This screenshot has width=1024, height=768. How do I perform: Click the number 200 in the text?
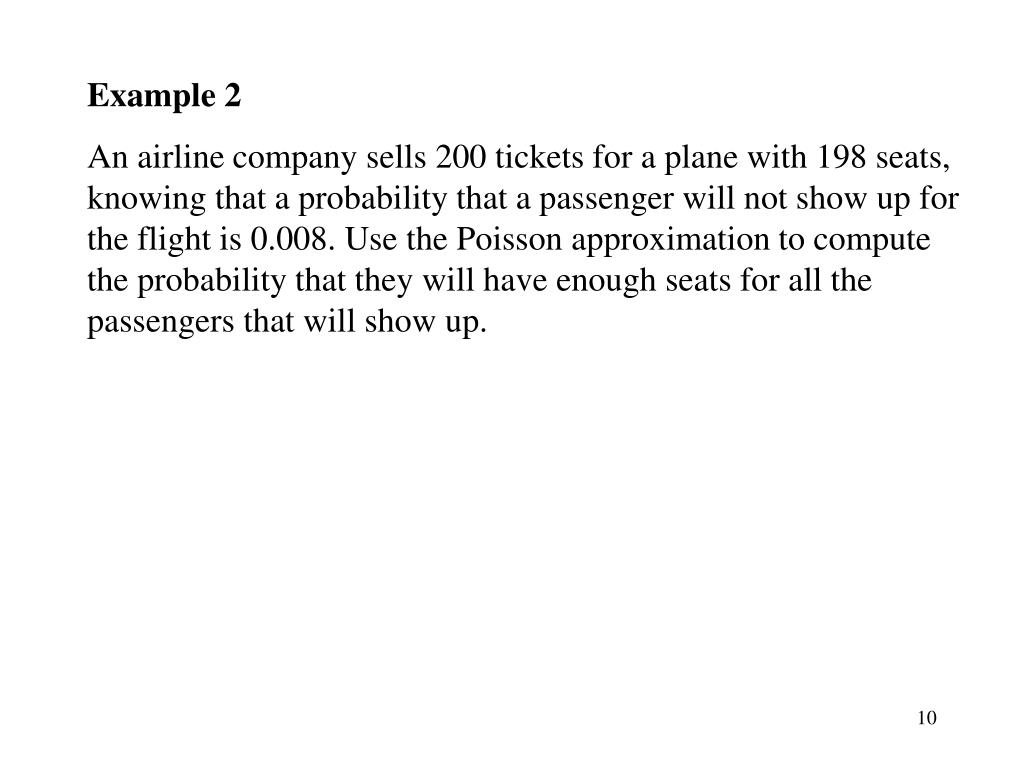pos(460,157)
